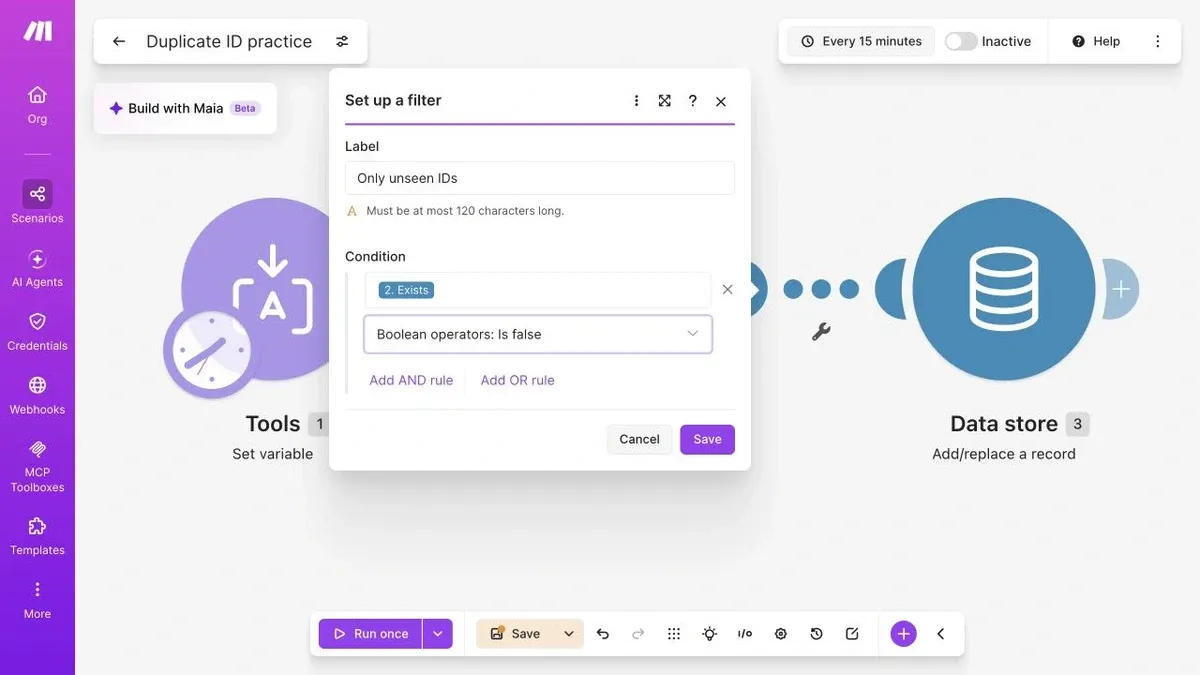Open the Tools Set variable module
This screenshot has height=675, width=1200.
click(272, 289)
